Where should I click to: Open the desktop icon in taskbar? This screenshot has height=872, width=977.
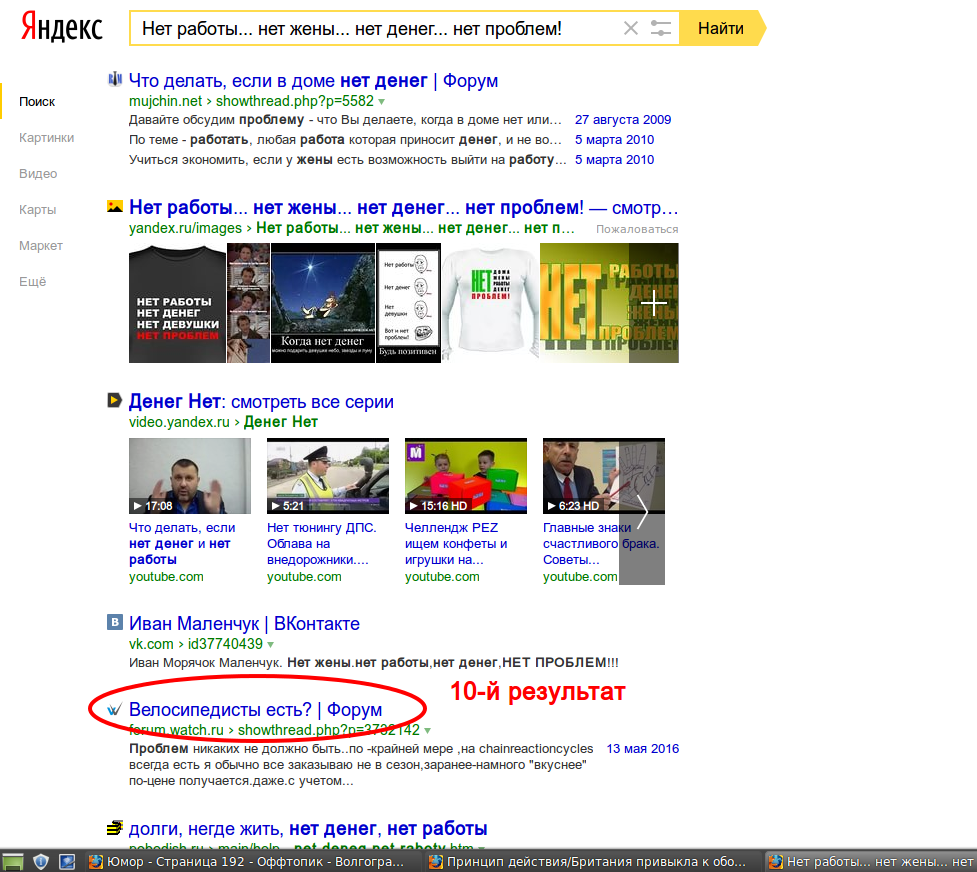point(67,862)
